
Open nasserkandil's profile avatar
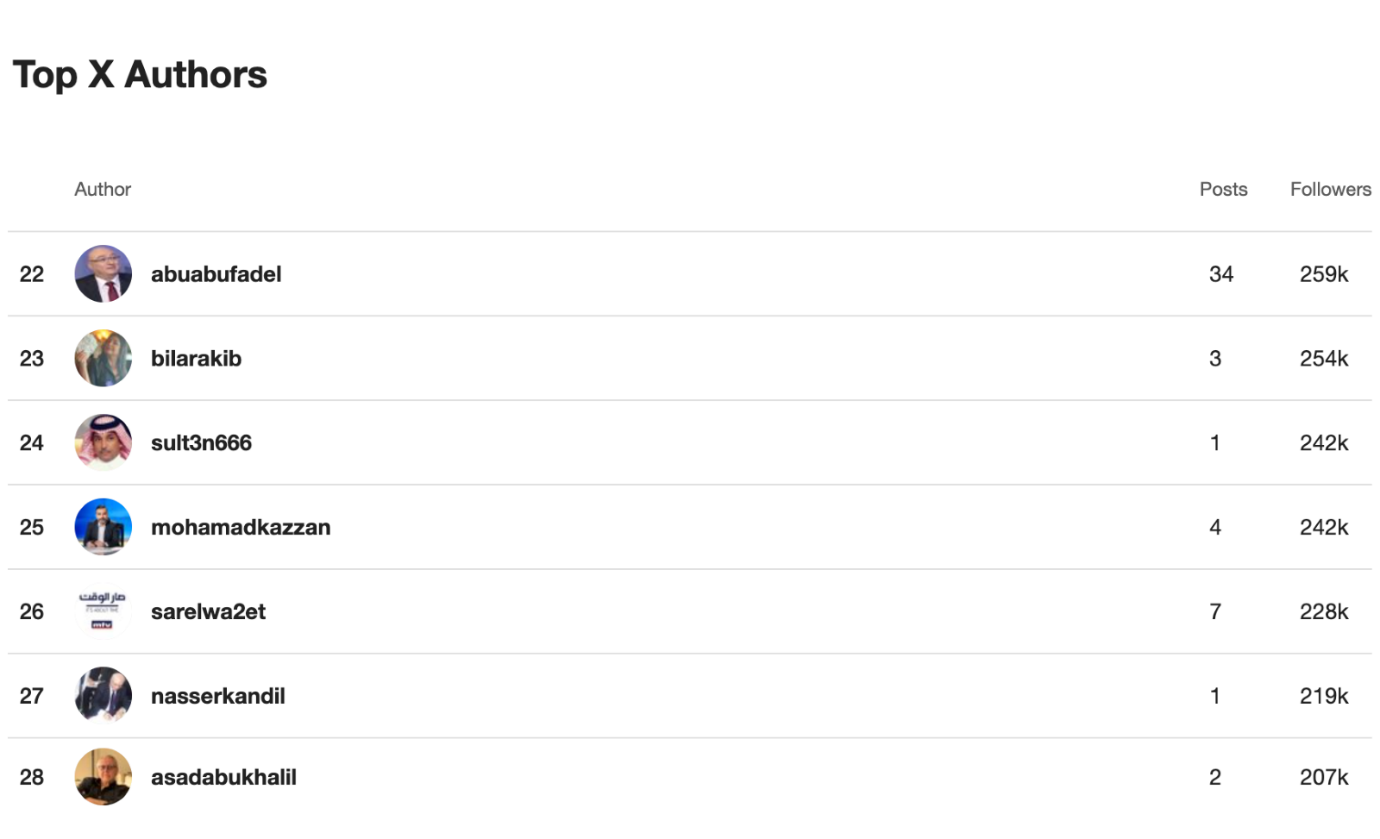103,696
